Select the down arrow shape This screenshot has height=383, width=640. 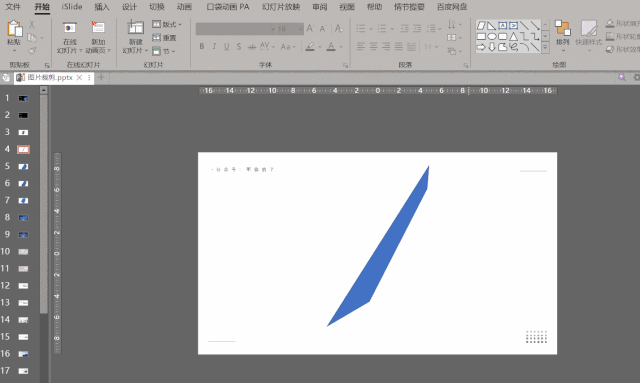(492, 47)
